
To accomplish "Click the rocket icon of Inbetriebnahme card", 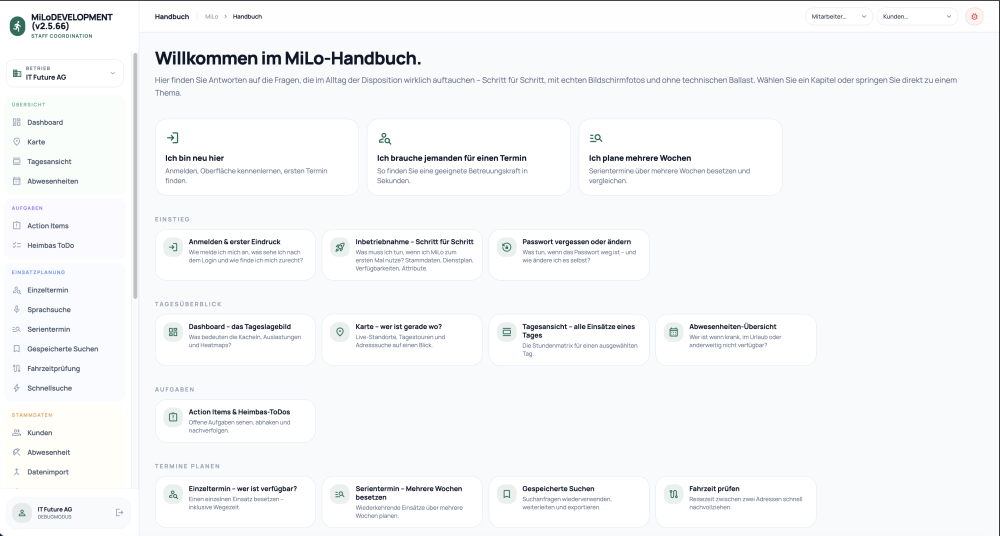I will pos(340,248).
